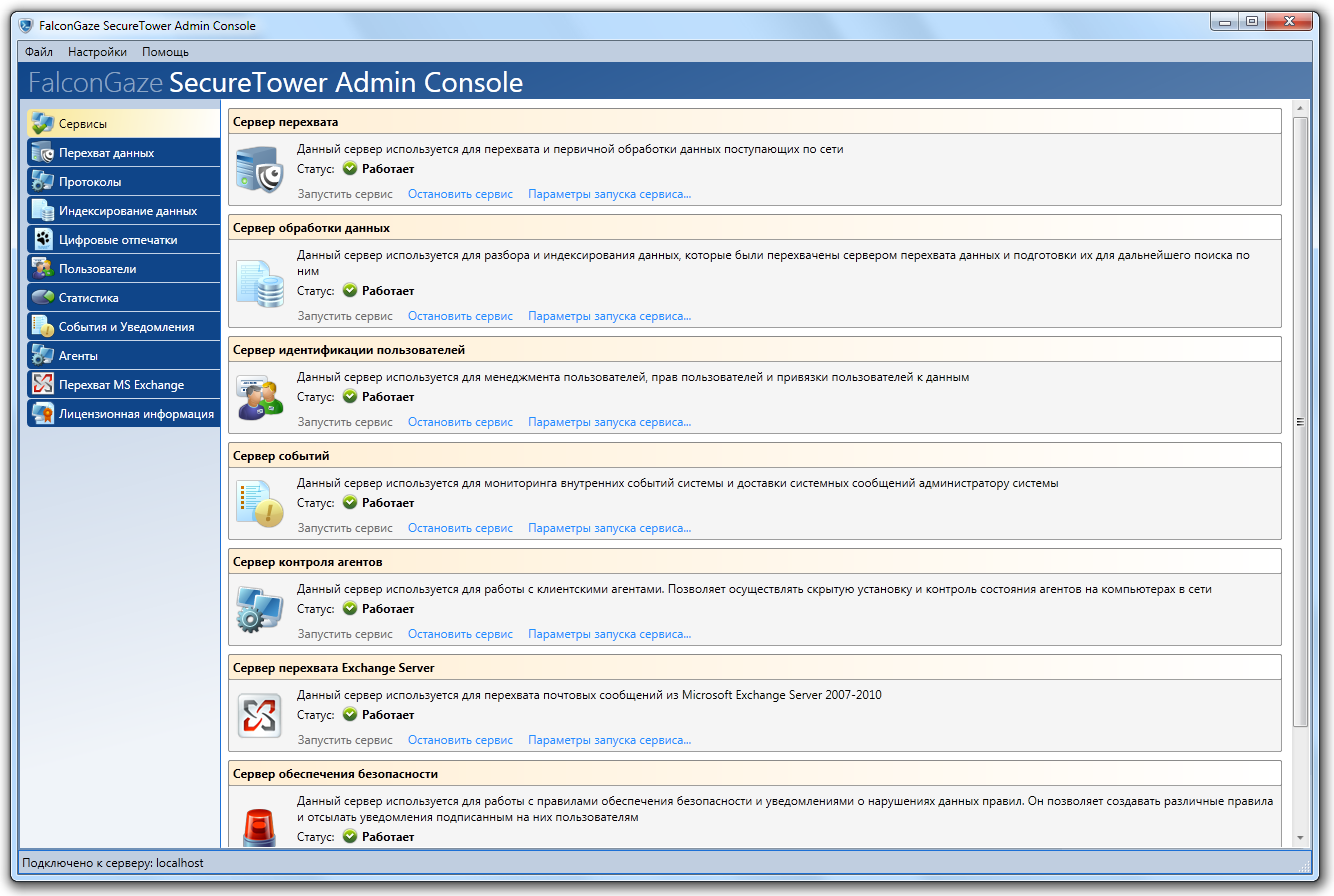This screenshot has width=1334, height=896.
Task: Click the События и Уведомления sidebar icon
Action: [x=42, y=327]
